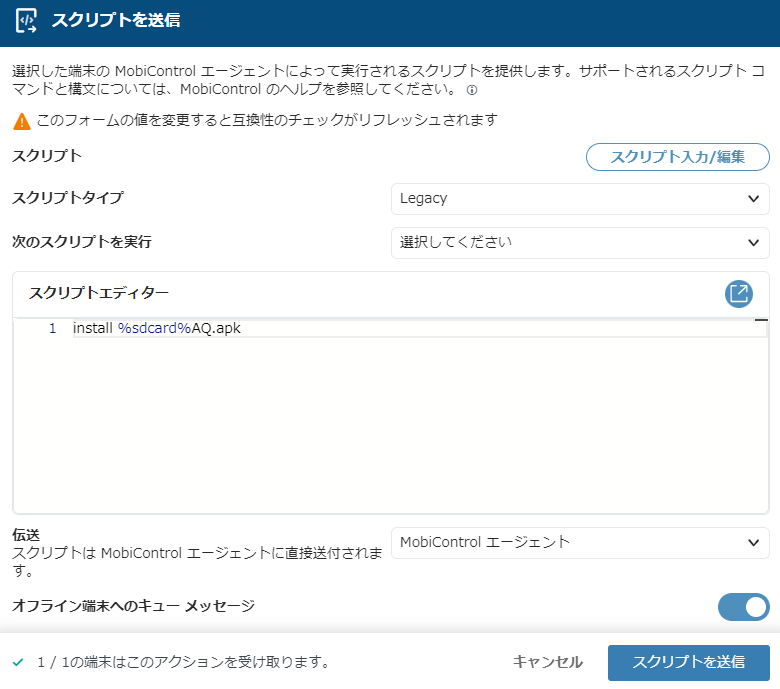780x689 pixels.
Task: Click the オフライン端末へのキュー メッセージ label
Action: pos(133,606)
